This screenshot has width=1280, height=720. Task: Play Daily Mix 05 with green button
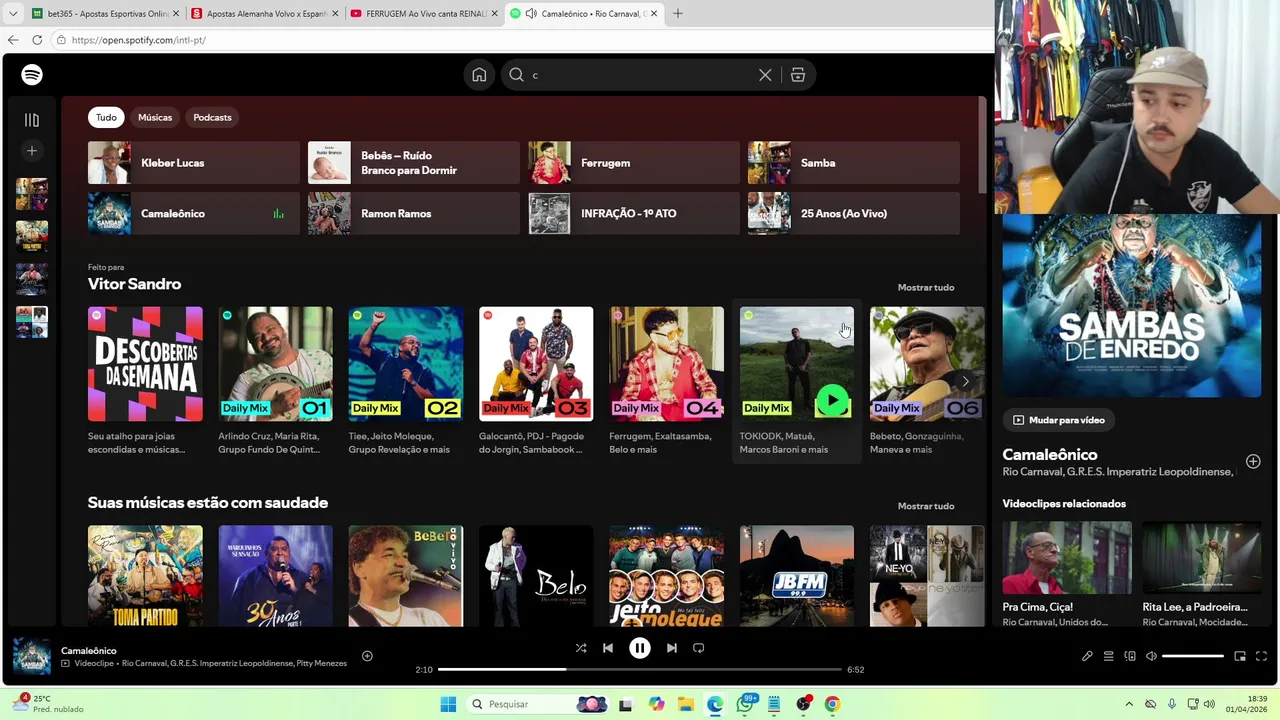[x=832, y=400]
